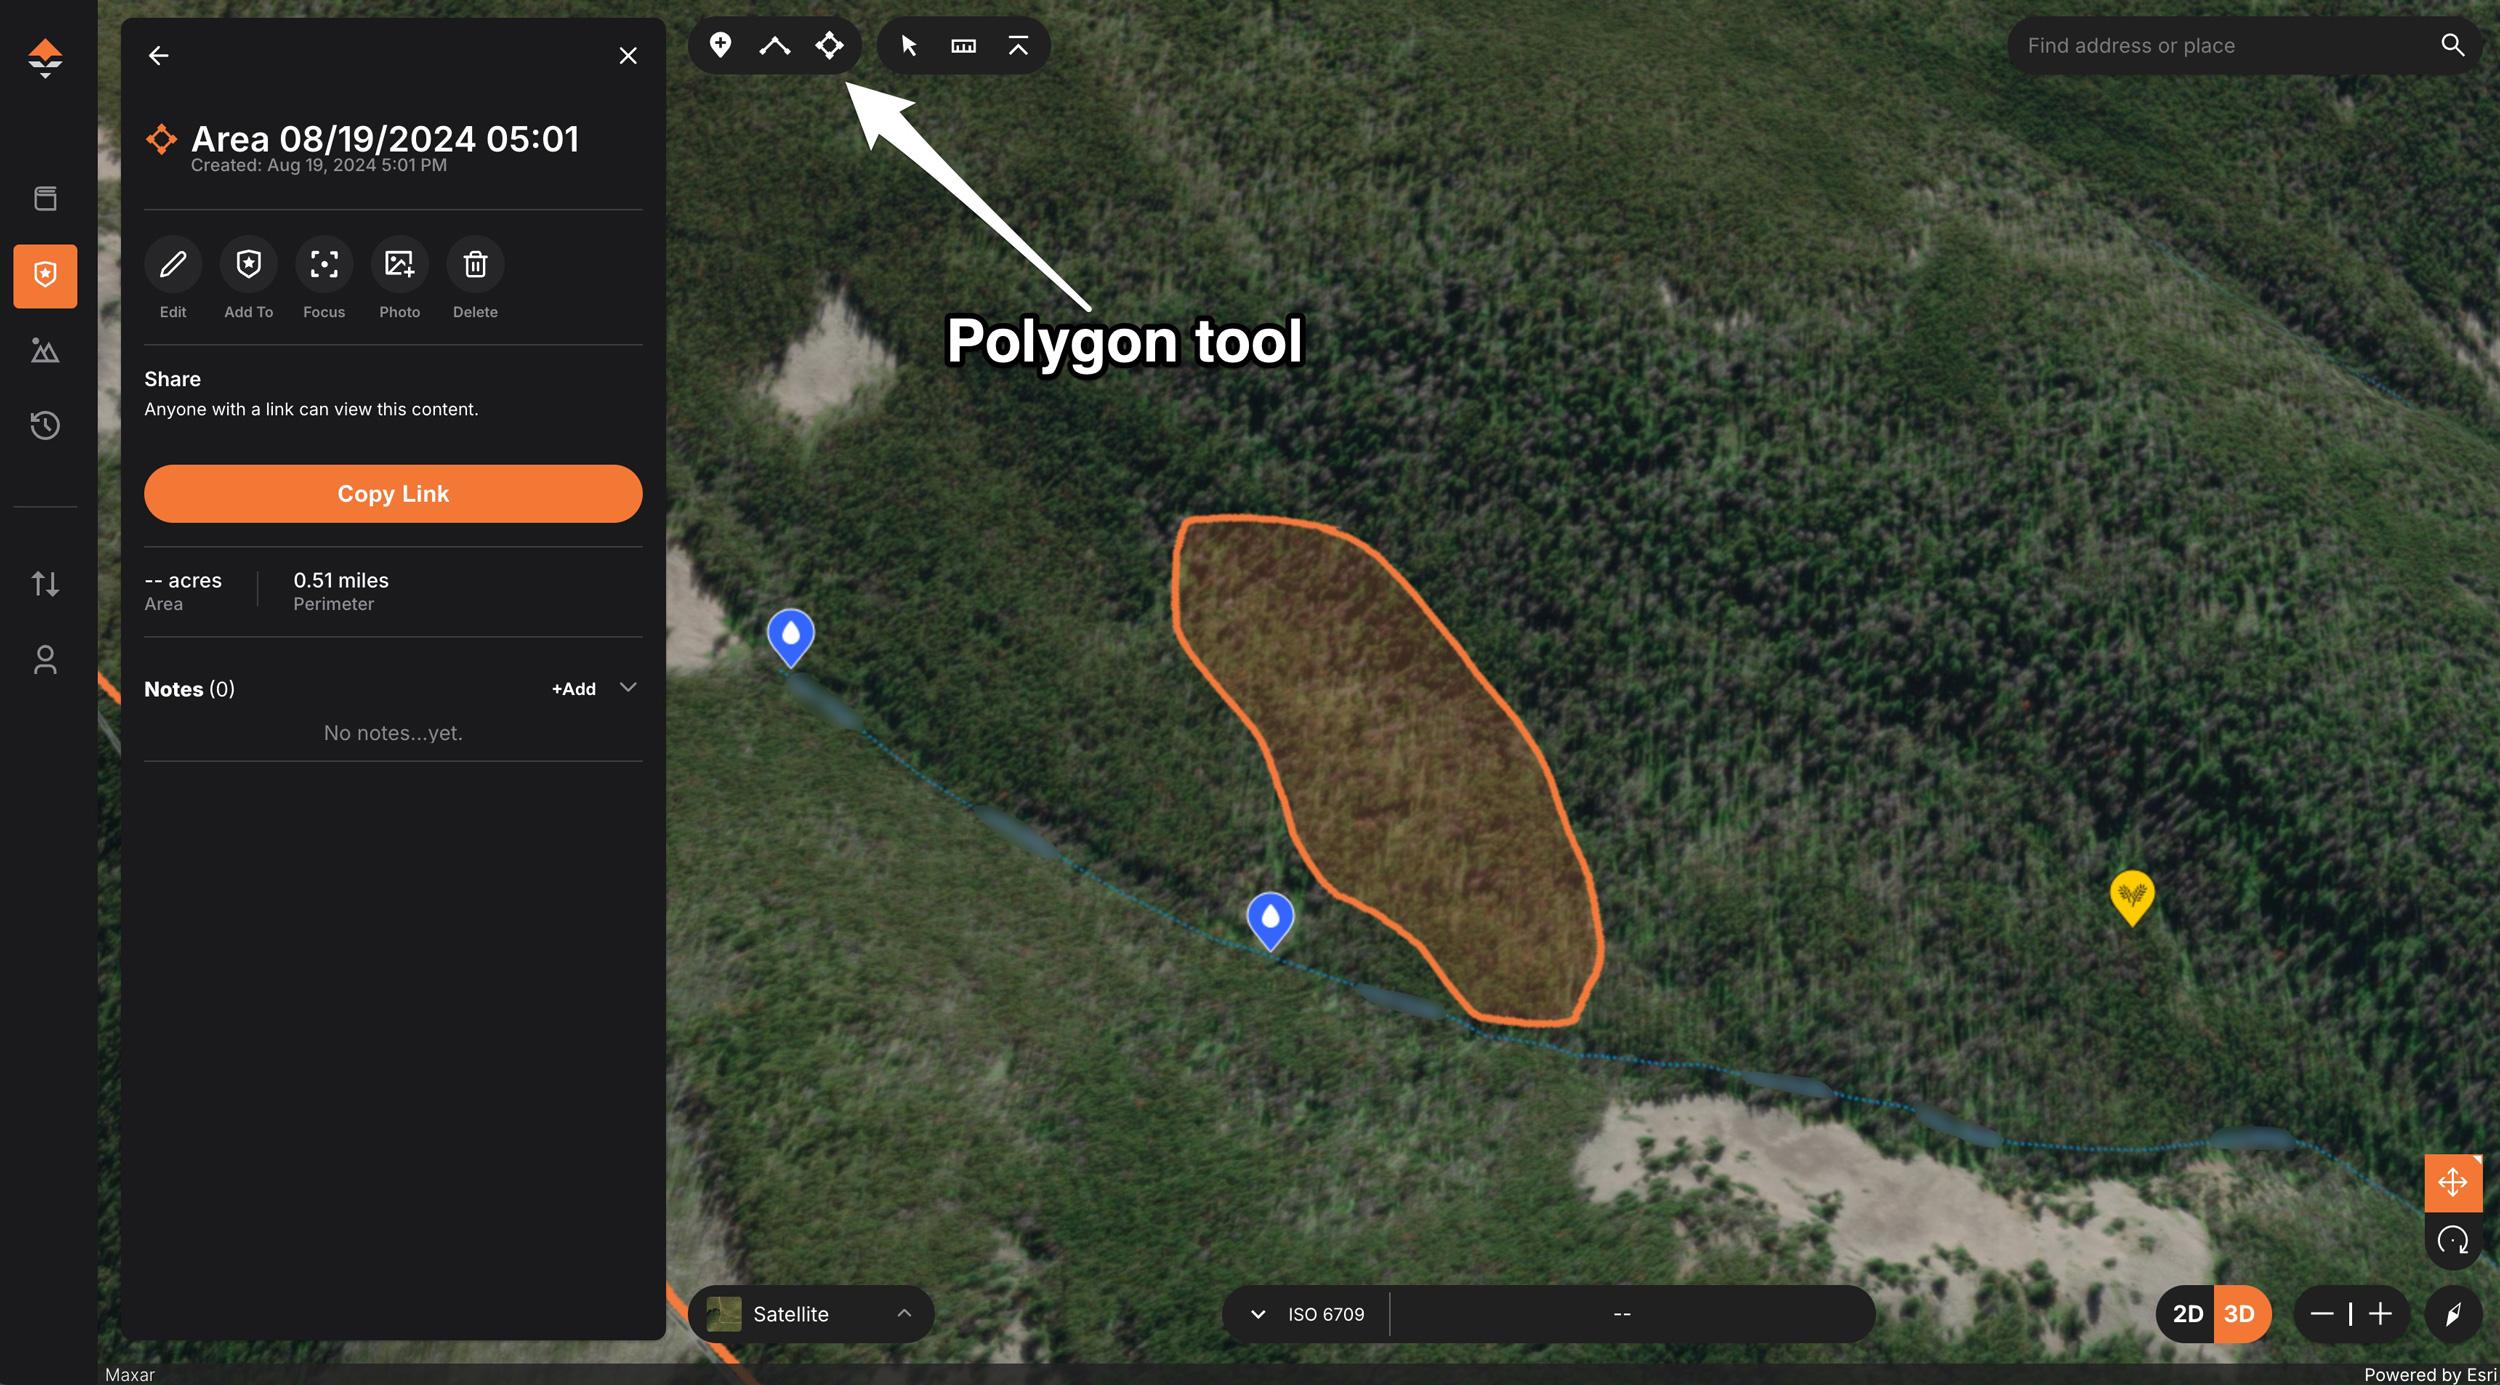The width and height of the screenshot is (2500, 1385).
Task: Click Edit in the area panel
Action: 173,264
